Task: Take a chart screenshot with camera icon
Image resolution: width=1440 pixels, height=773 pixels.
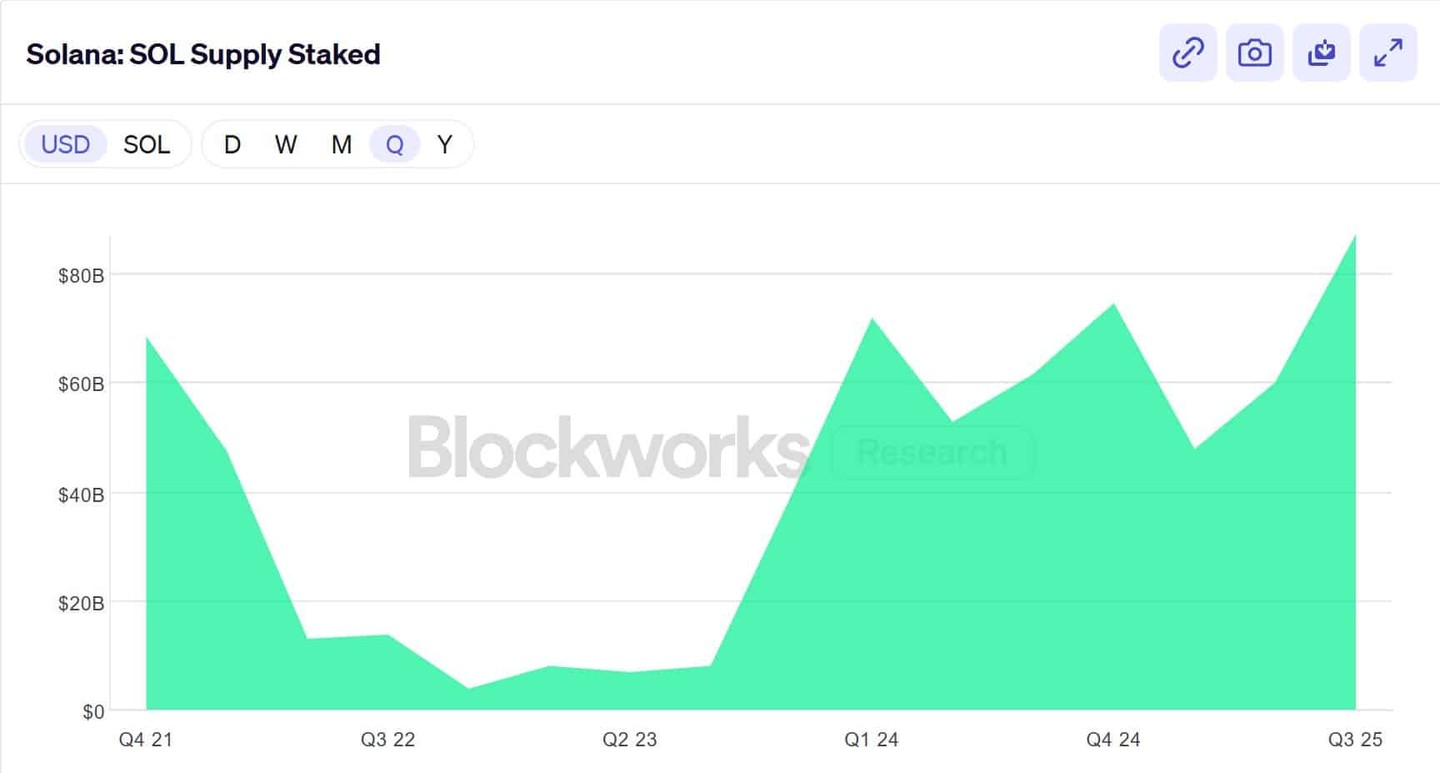Action: pos(1254,53)
